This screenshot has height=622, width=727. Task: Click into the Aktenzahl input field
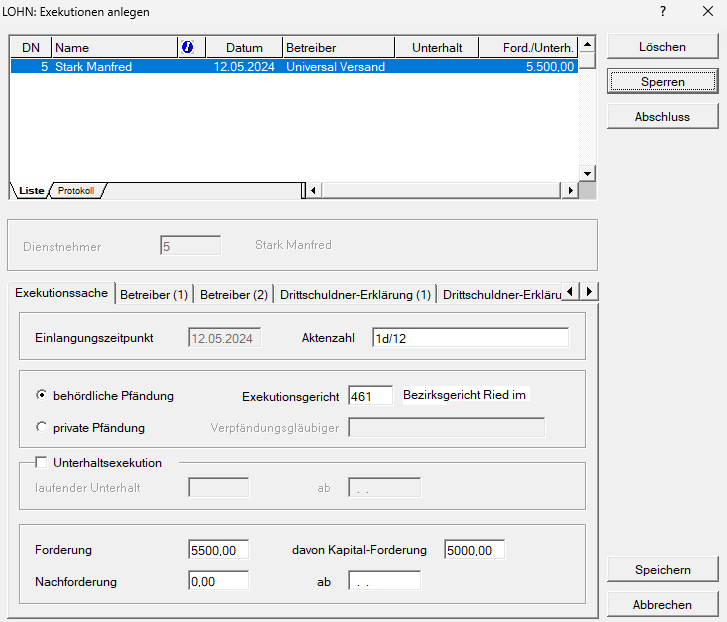point(469,338)
